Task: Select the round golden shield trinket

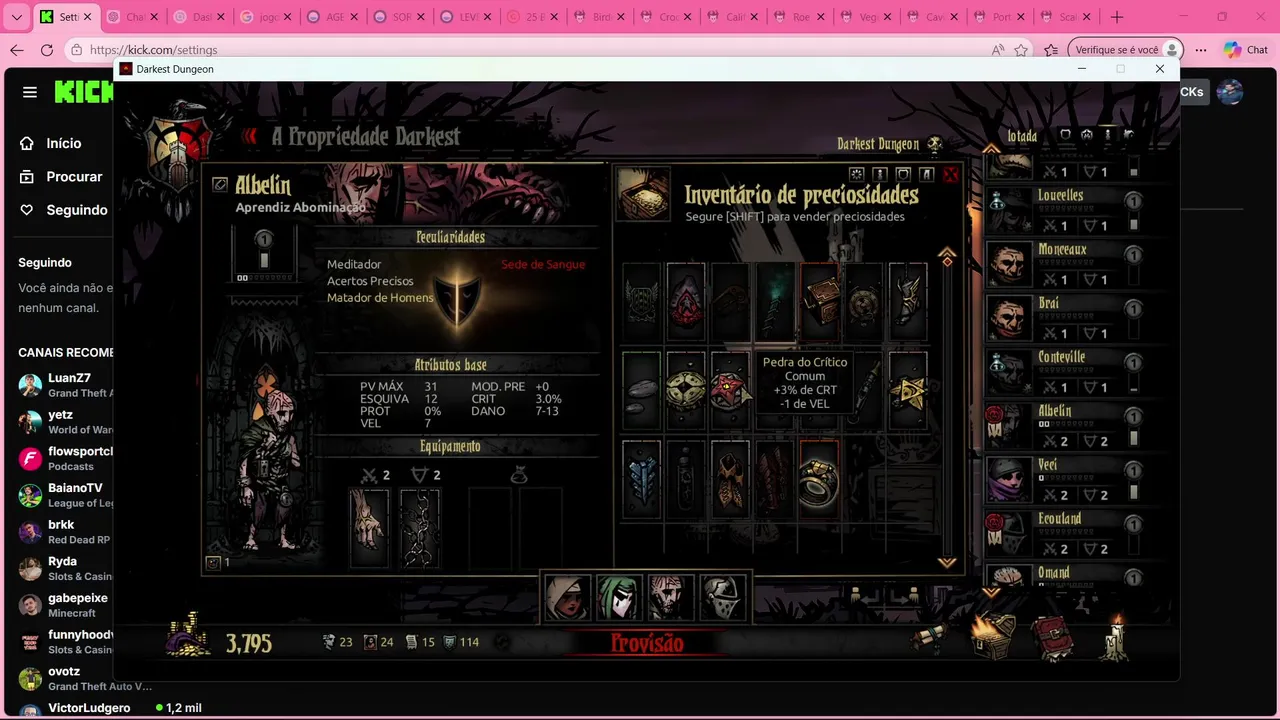Action: 685,390
